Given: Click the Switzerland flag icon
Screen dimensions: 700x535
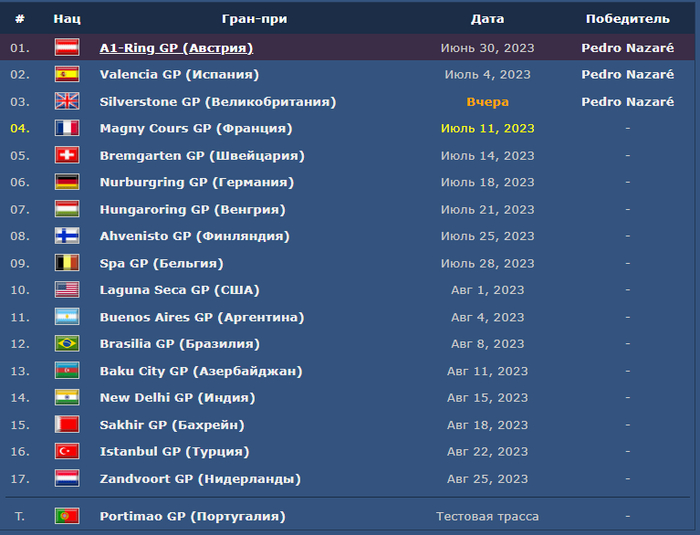Looking at the screenshot, I should [x=67, y=155].
